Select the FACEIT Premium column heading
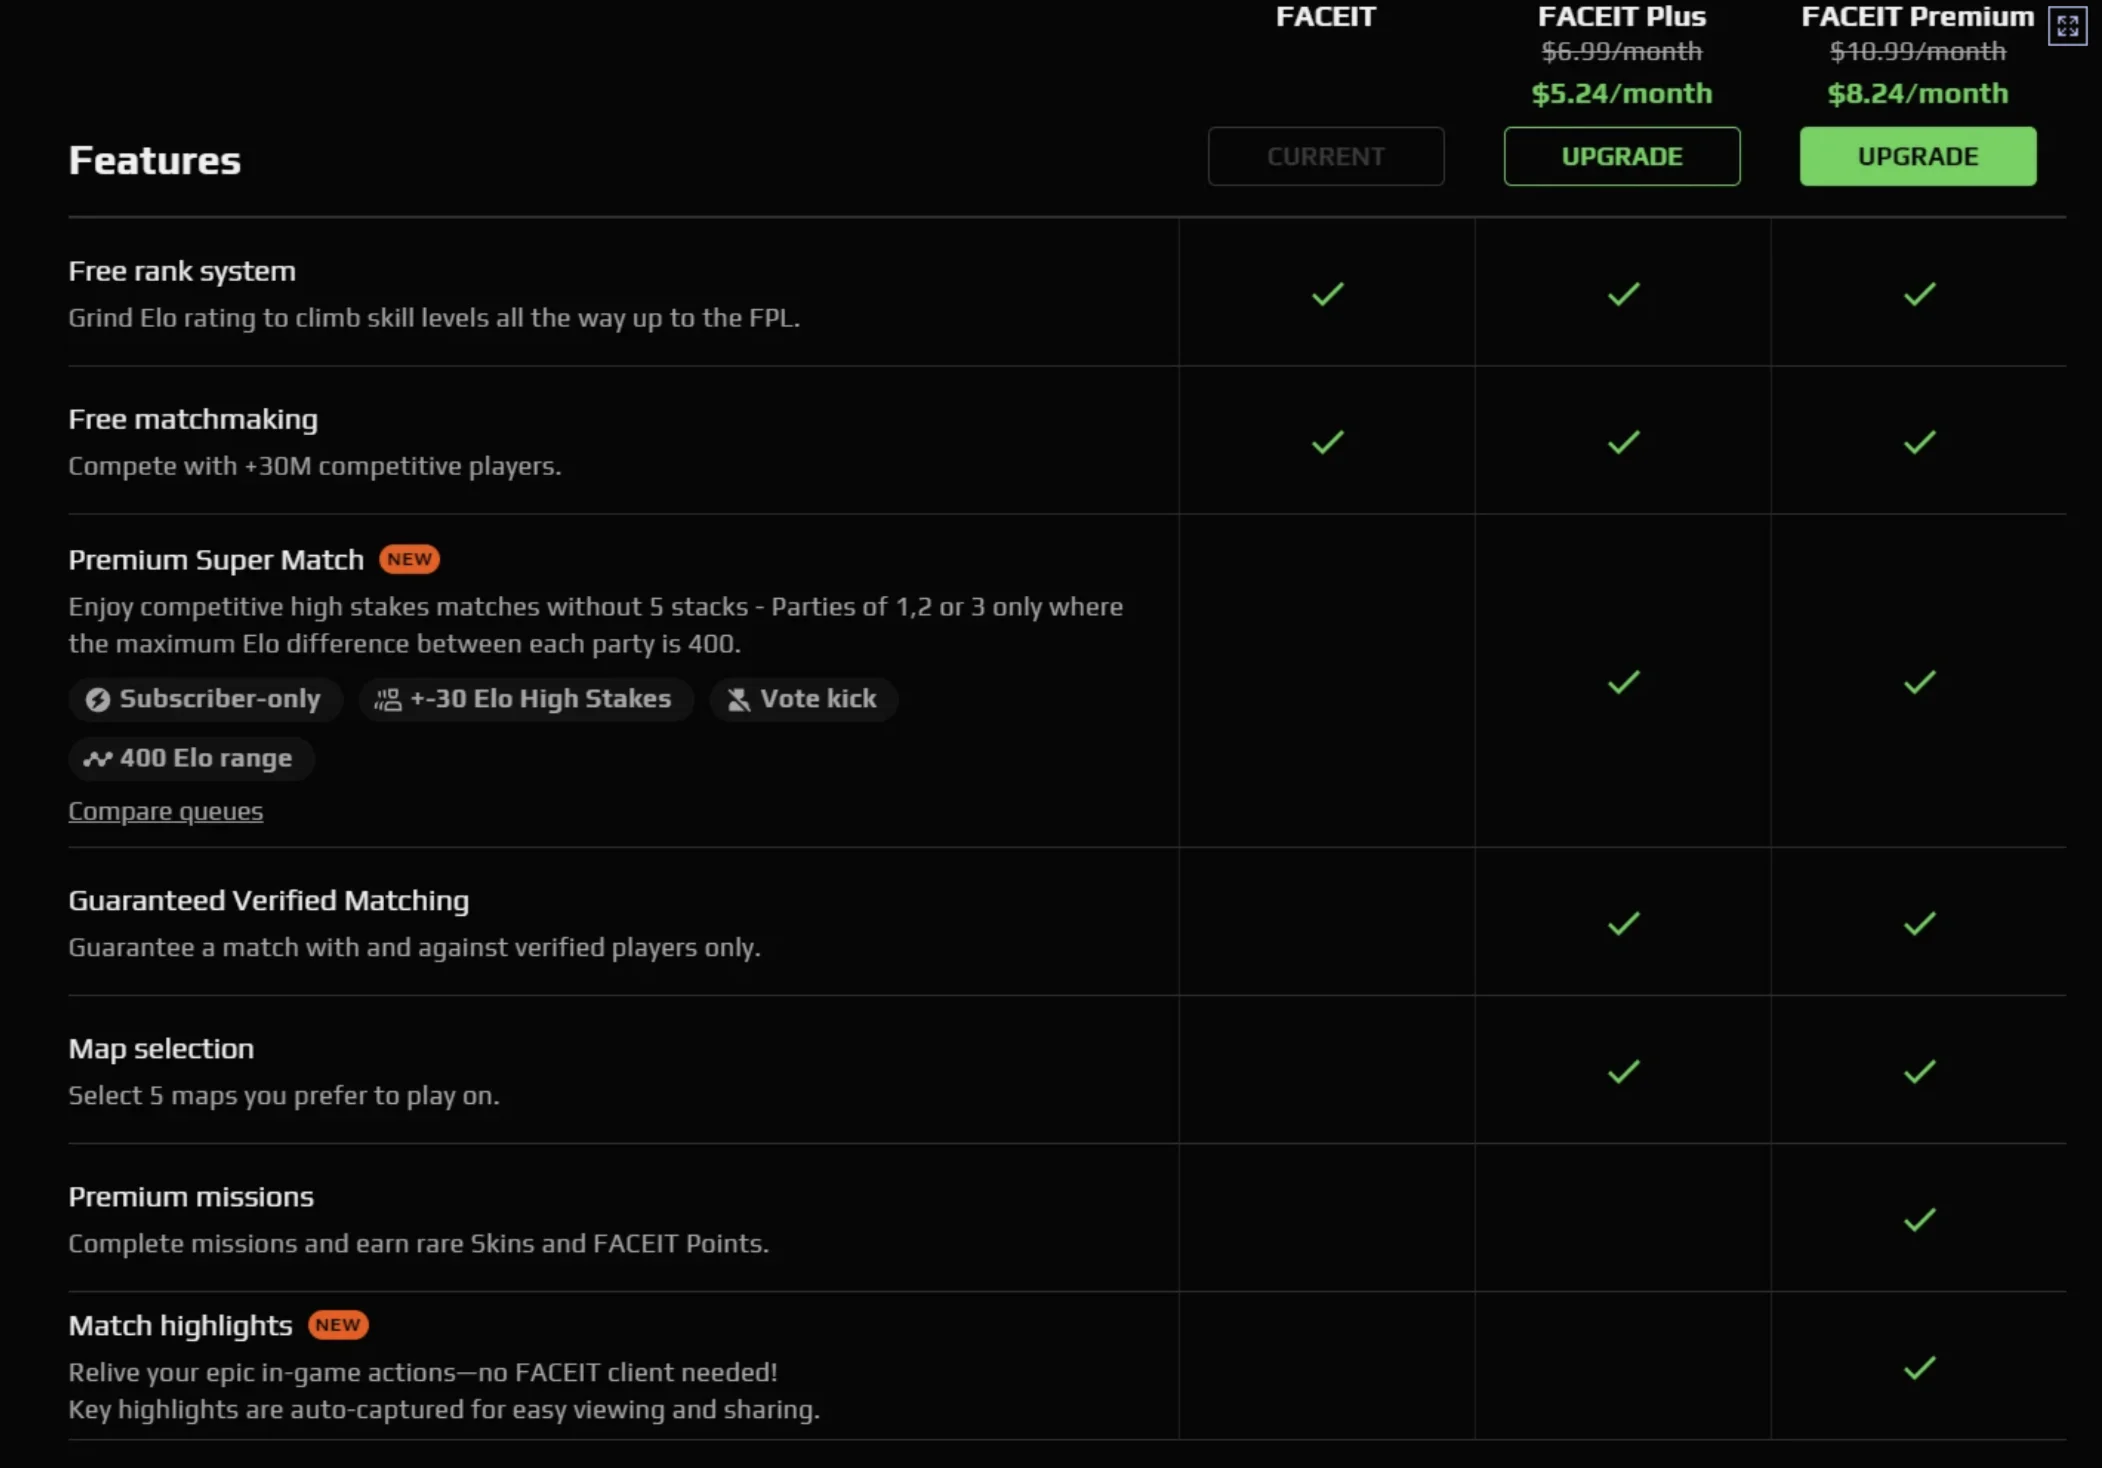 pos(1917,17)
